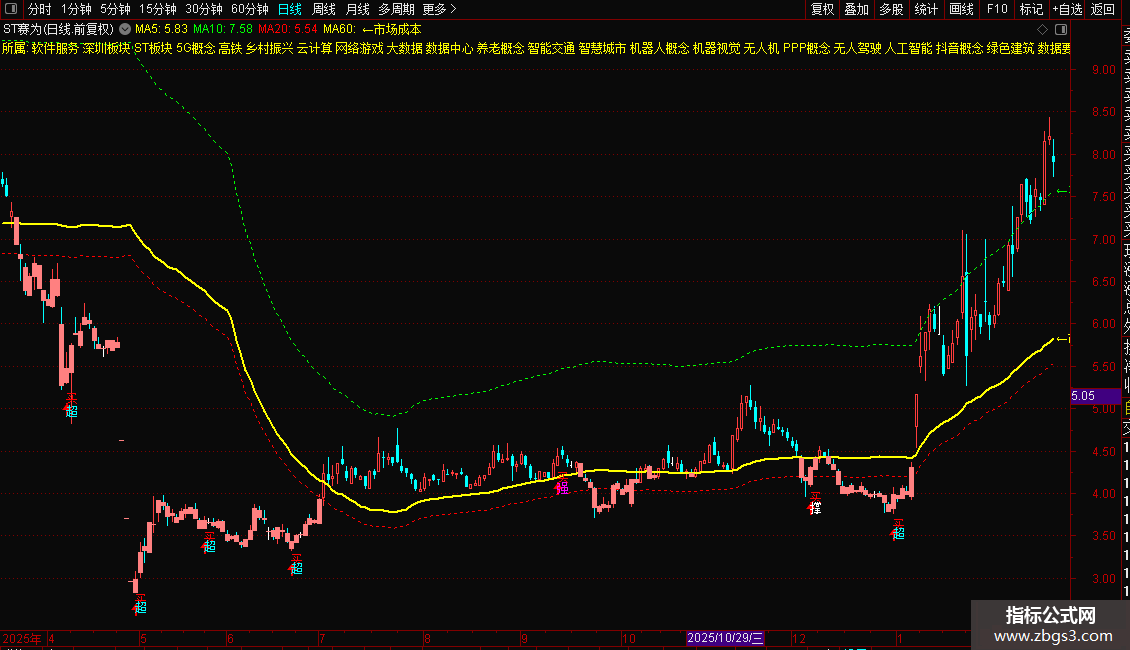Open the 机器视觉 concept link
The height and width of the screenshot is (650, 1130).
[x=716, y=48]
